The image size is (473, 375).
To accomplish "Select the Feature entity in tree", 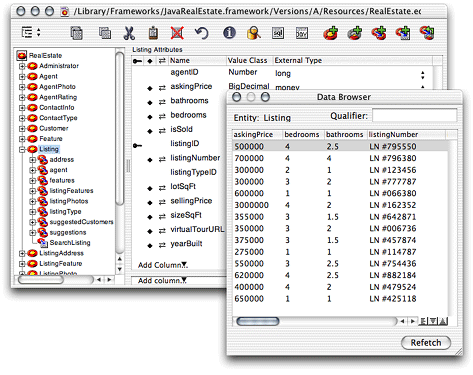I will 51,139.
